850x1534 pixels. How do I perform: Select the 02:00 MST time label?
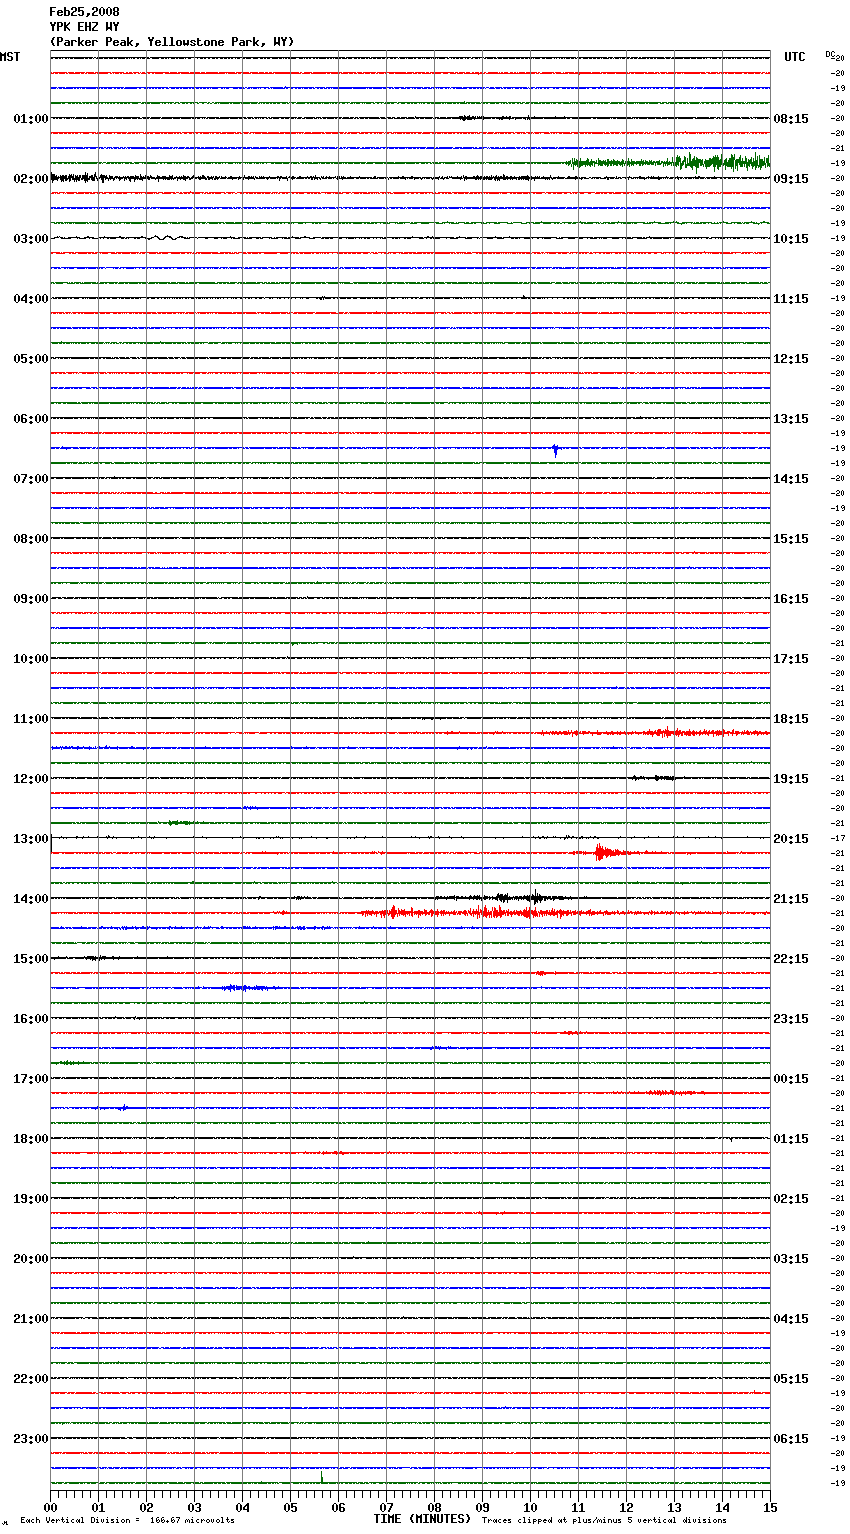point(31,179)
